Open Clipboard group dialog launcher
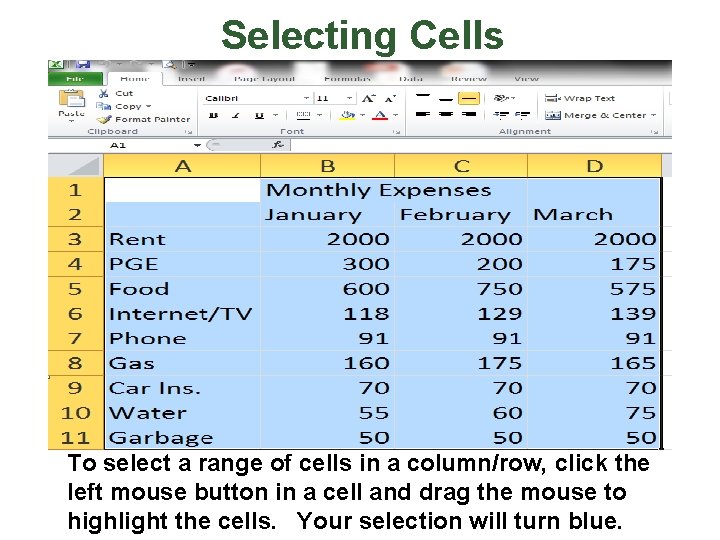 coord(188,132)
